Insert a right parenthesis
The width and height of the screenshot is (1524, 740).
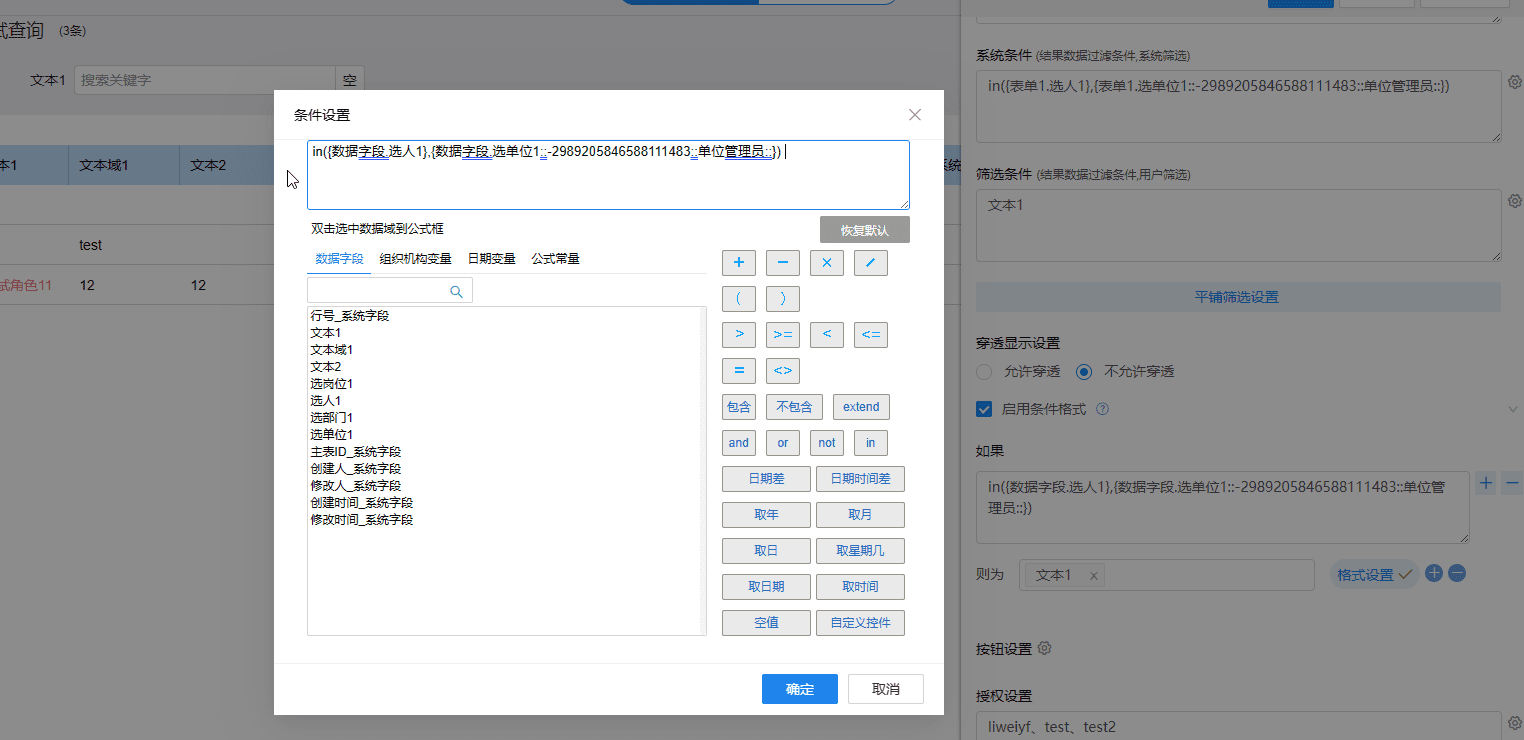click(x=782, y=299)
